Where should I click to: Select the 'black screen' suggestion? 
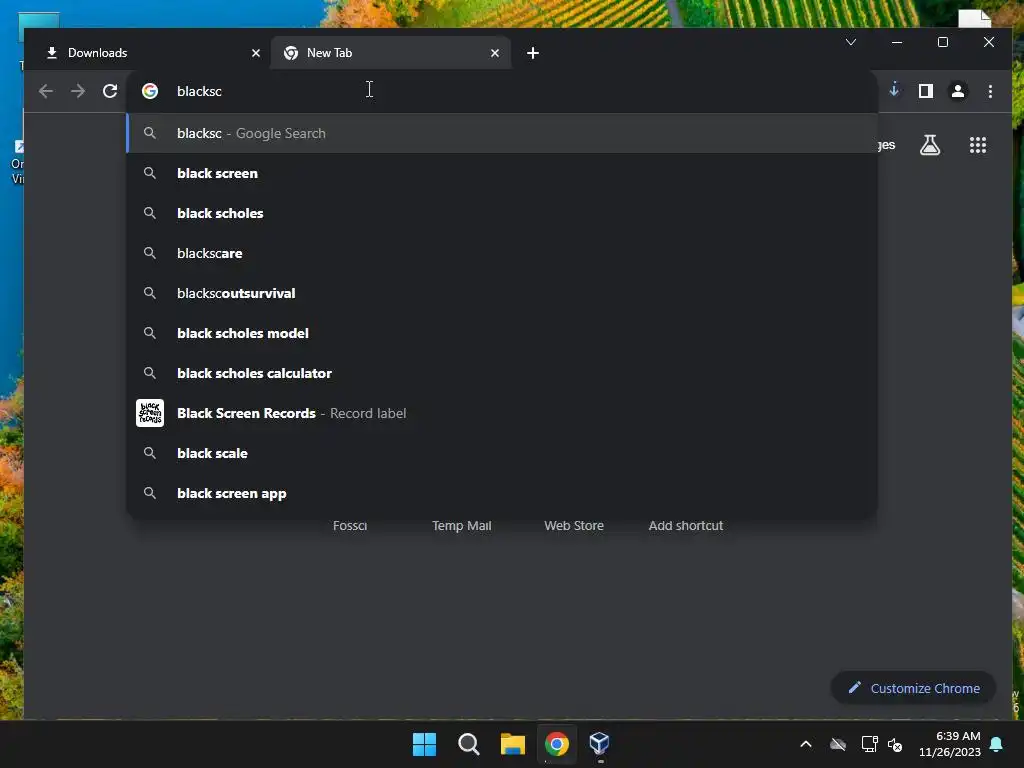tap(502, 173)
